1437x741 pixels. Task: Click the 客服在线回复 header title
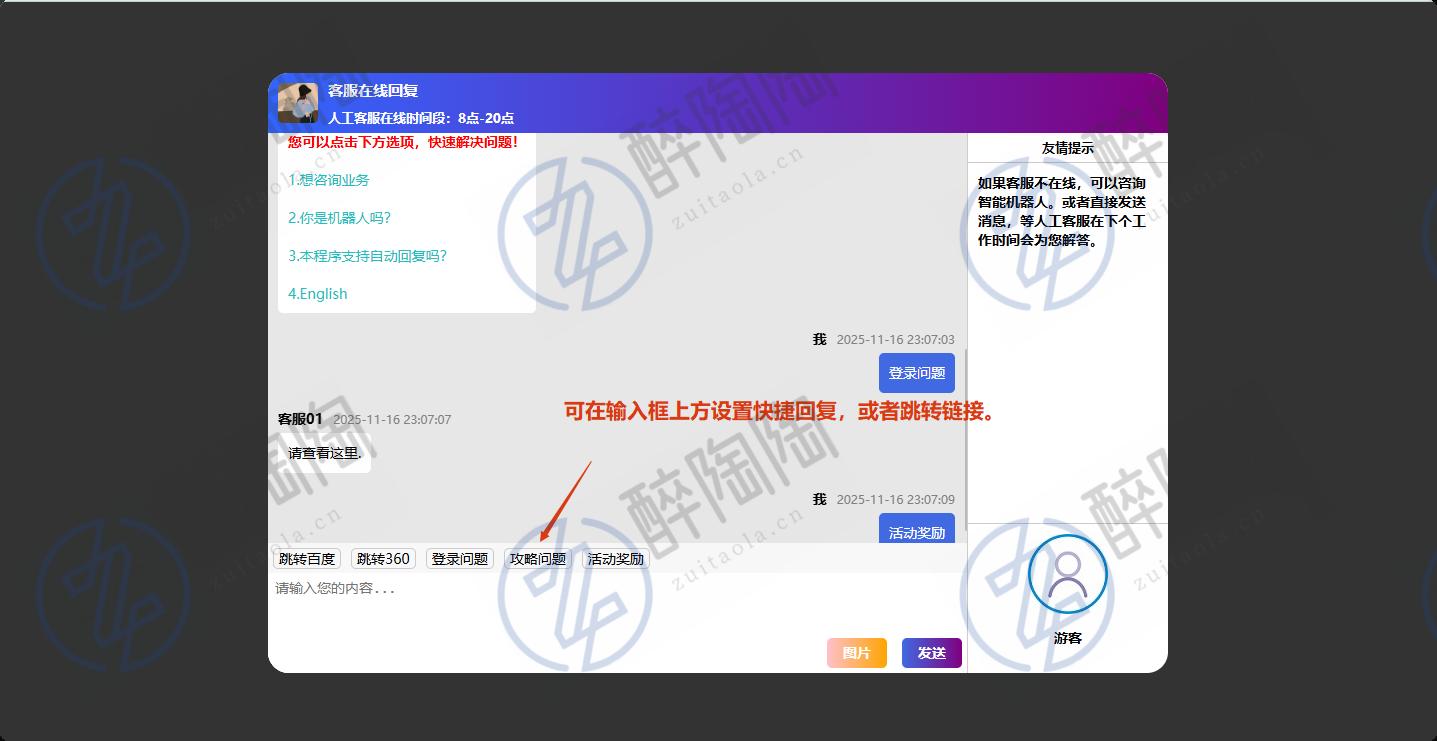(373, 91)
